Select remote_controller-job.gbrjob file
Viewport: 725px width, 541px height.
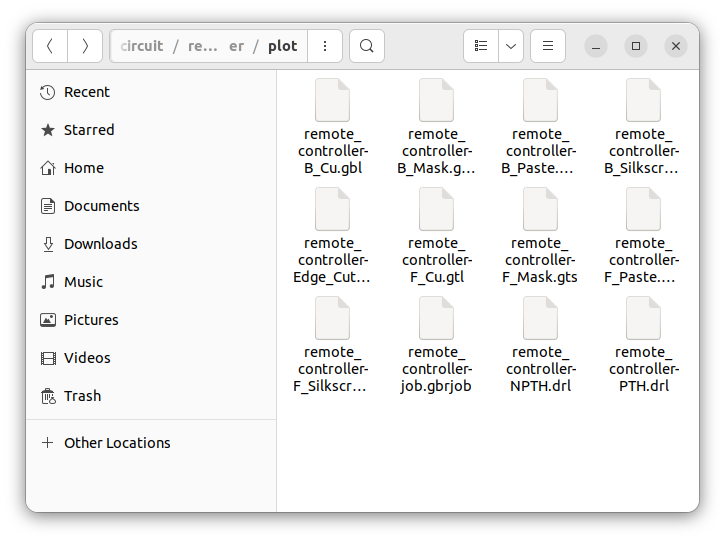pyautogui.click(x=436, y=345)
